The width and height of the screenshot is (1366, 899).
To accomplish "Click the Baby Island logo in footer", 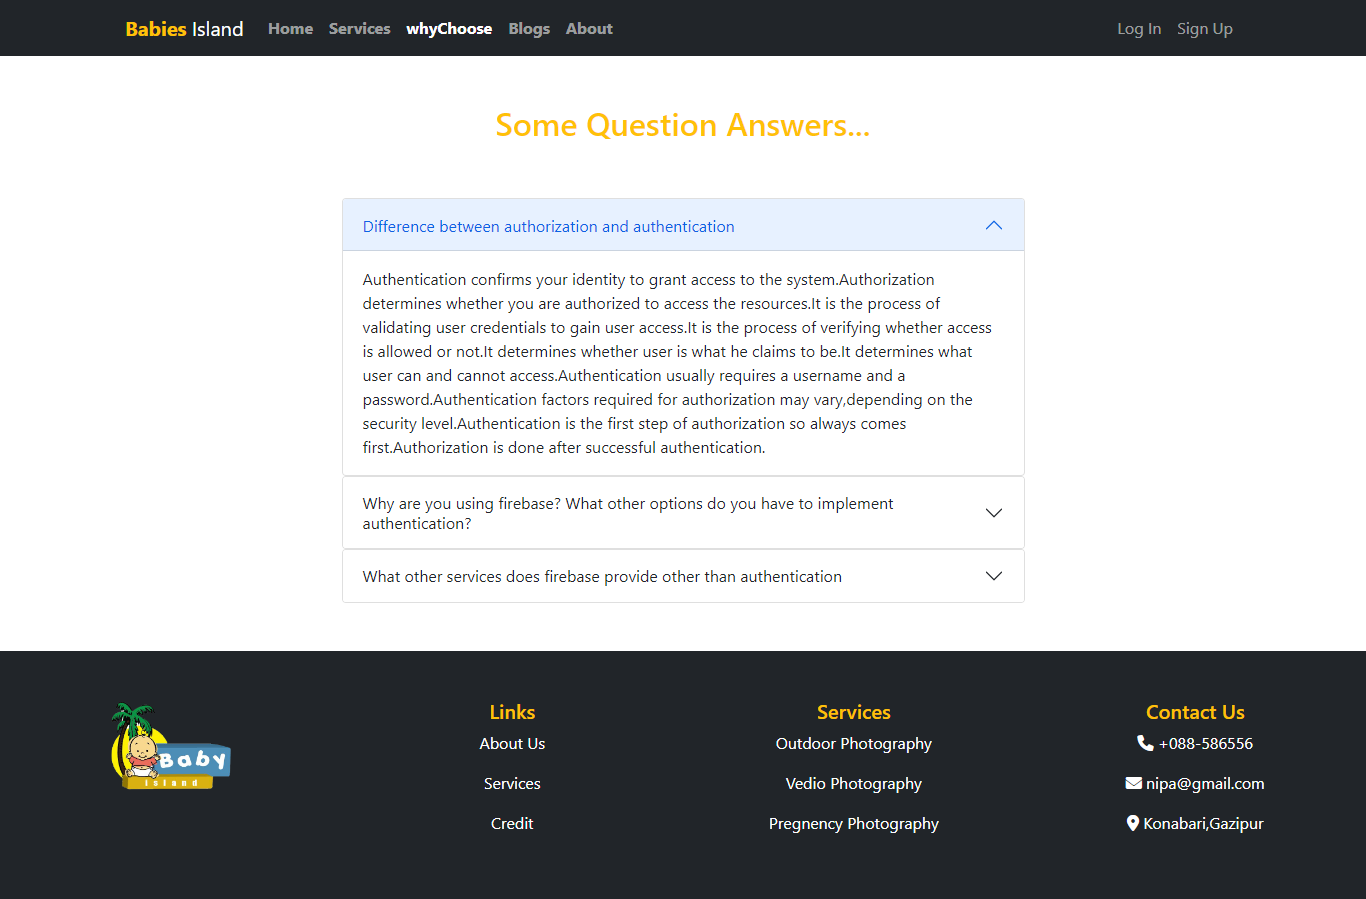I will [x=171, y=746].
